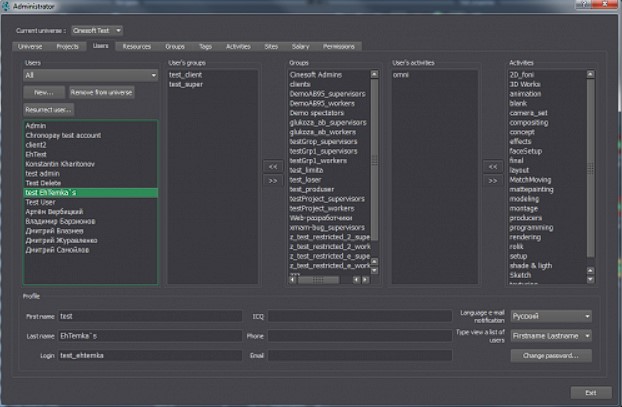Select user client2
The height and width of the screenshot is (407, 622).
point(90,145)
